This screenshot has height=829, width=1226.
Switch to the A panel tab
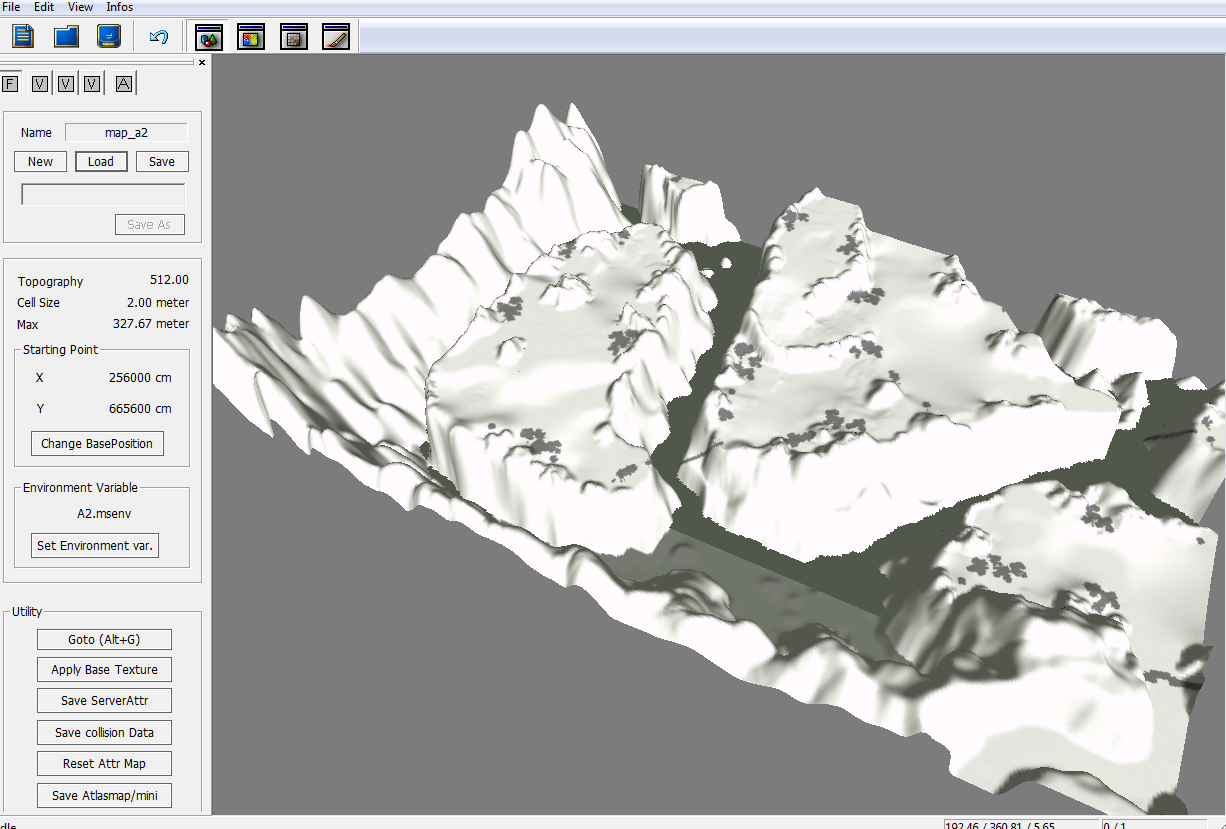(124, 84)
